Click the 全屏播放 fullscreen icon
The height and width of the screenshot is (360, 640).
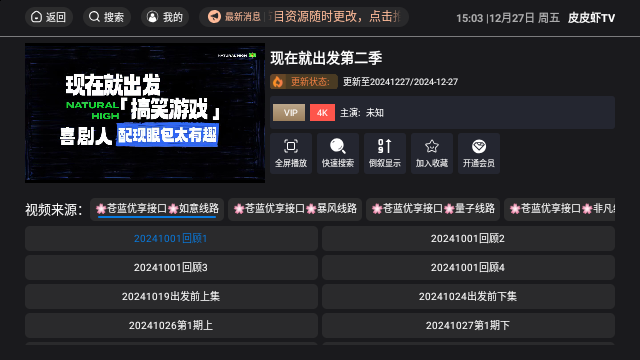[291, 153]
